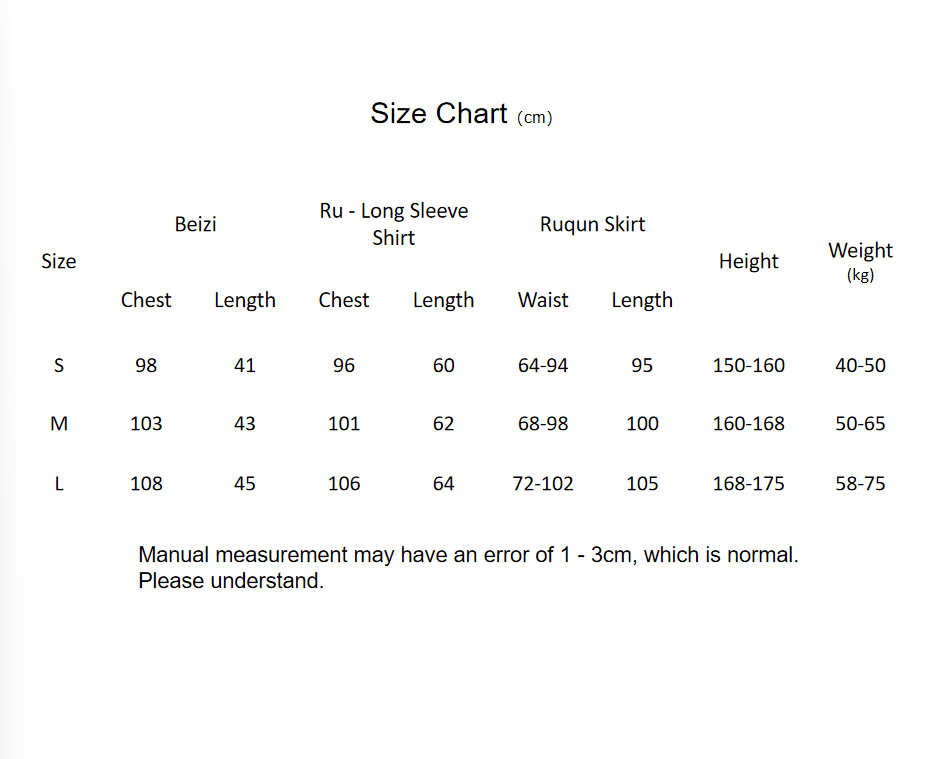
Task: Click the Height column header
Action: (748, 261)
